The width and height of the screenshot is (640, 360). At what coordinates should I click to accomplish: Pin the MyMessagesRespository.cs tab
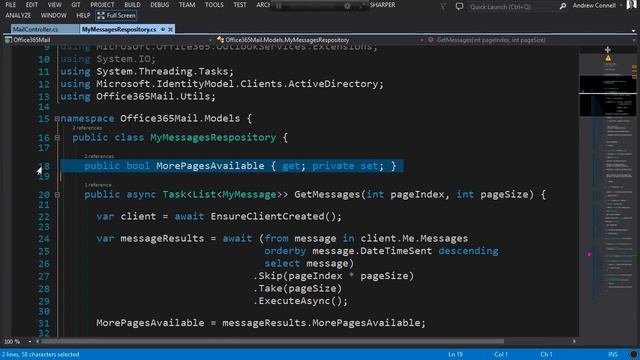pyautogui.click(x=163, y=29)
